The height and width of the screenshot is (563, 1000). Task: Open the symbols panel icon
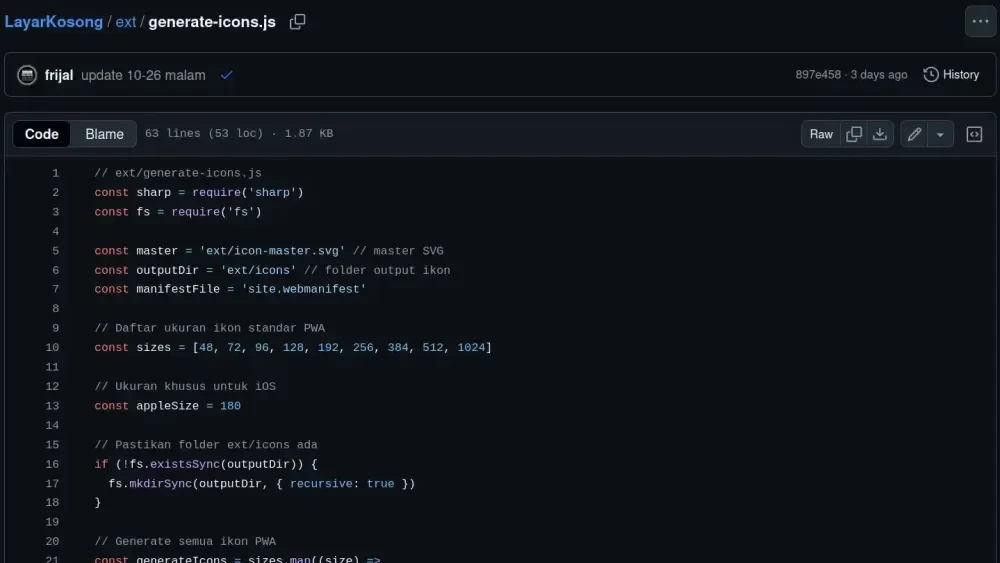tap(974, 134)
